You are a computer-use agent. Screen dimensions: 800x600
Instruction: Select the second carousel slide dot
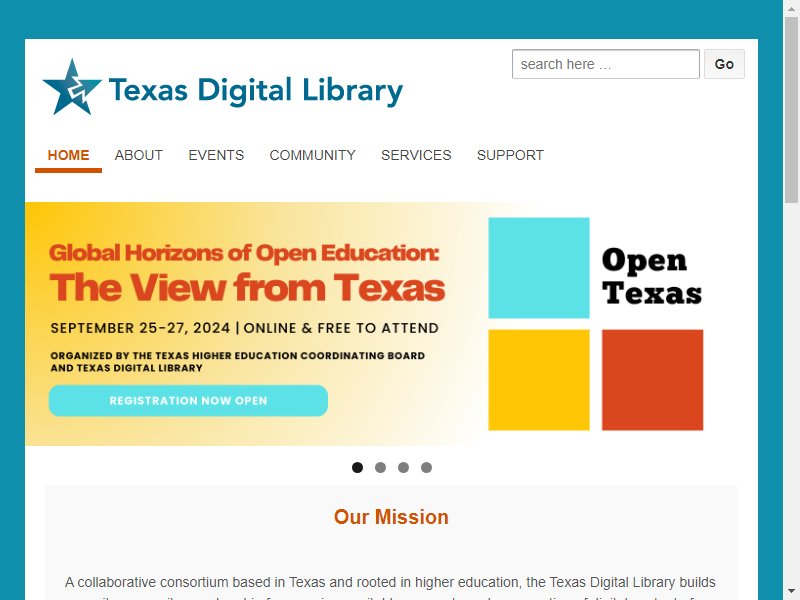pos(381,467)
